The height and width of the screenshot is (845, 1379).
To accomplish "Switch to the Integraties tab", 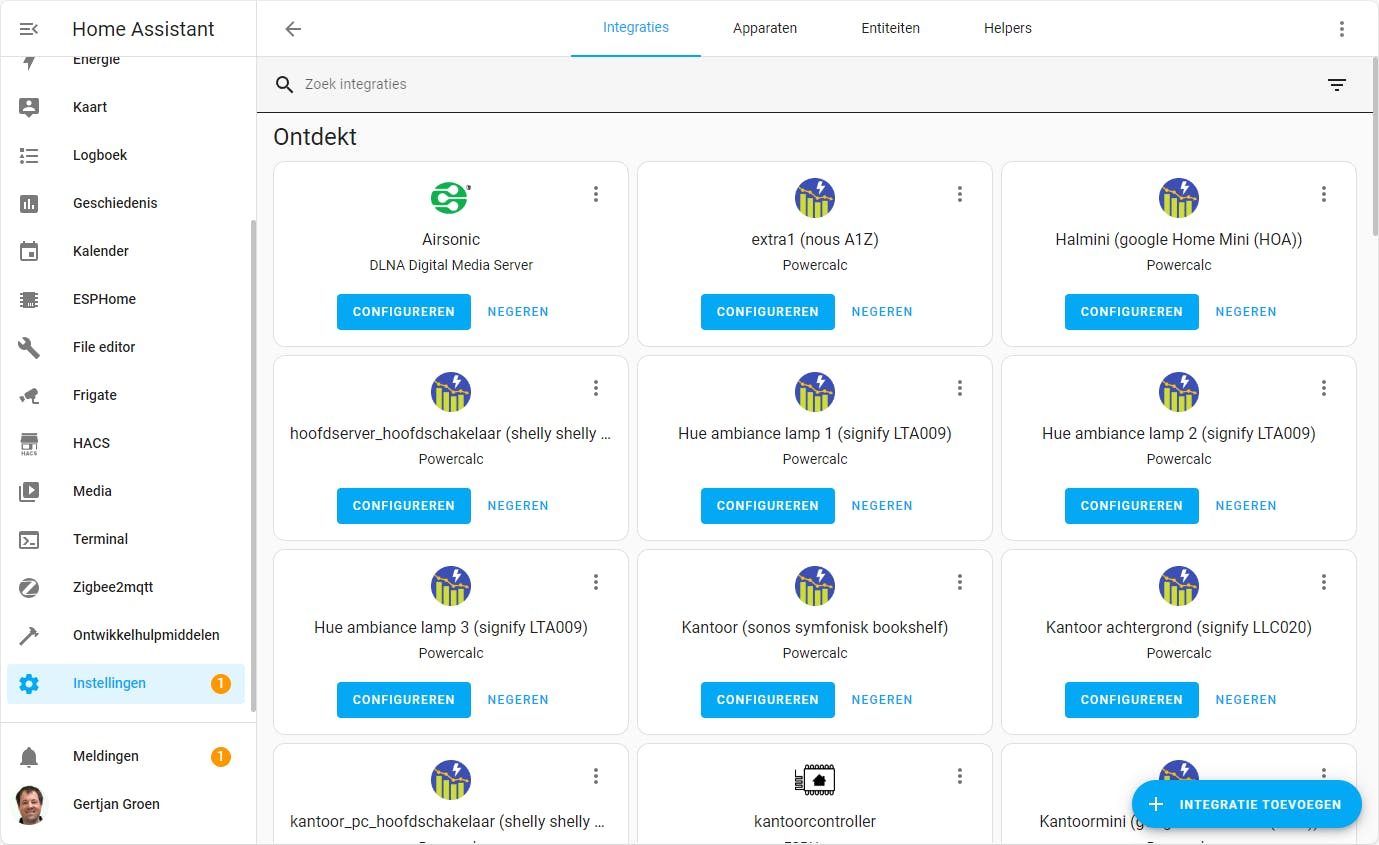I will 636,28.
